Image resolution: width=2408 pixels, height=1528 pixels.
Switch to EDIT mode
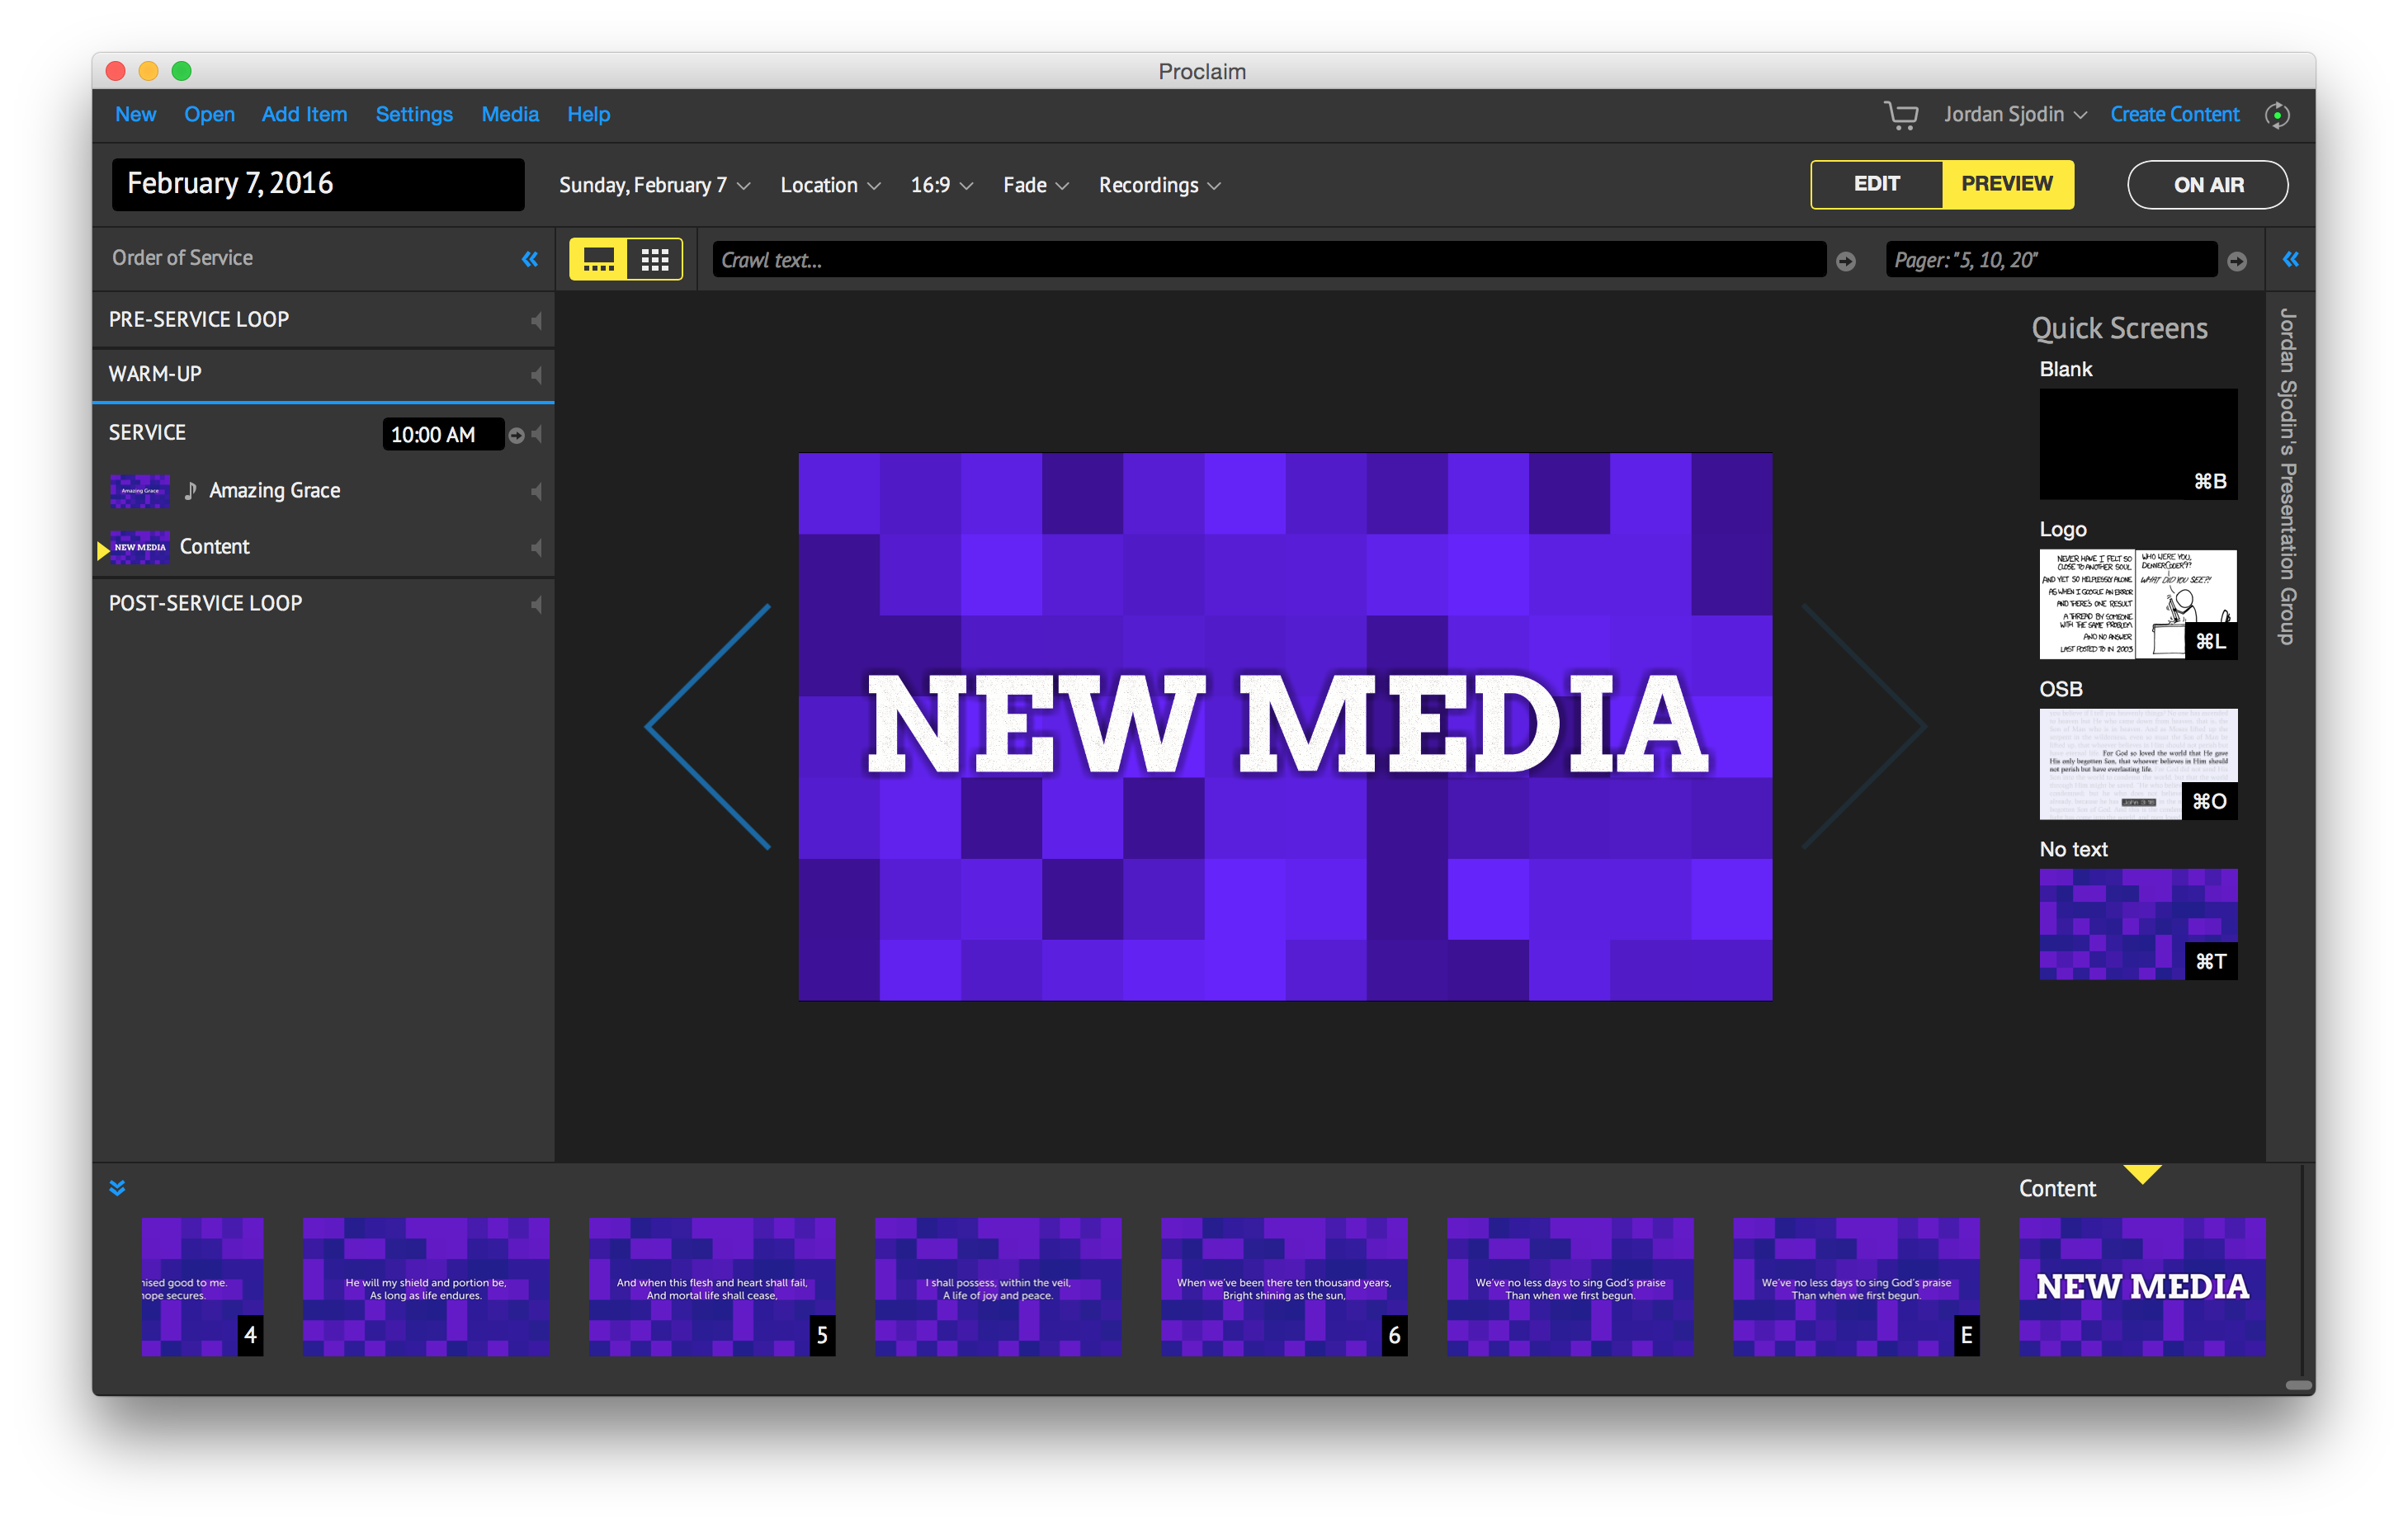(1876, 184)
